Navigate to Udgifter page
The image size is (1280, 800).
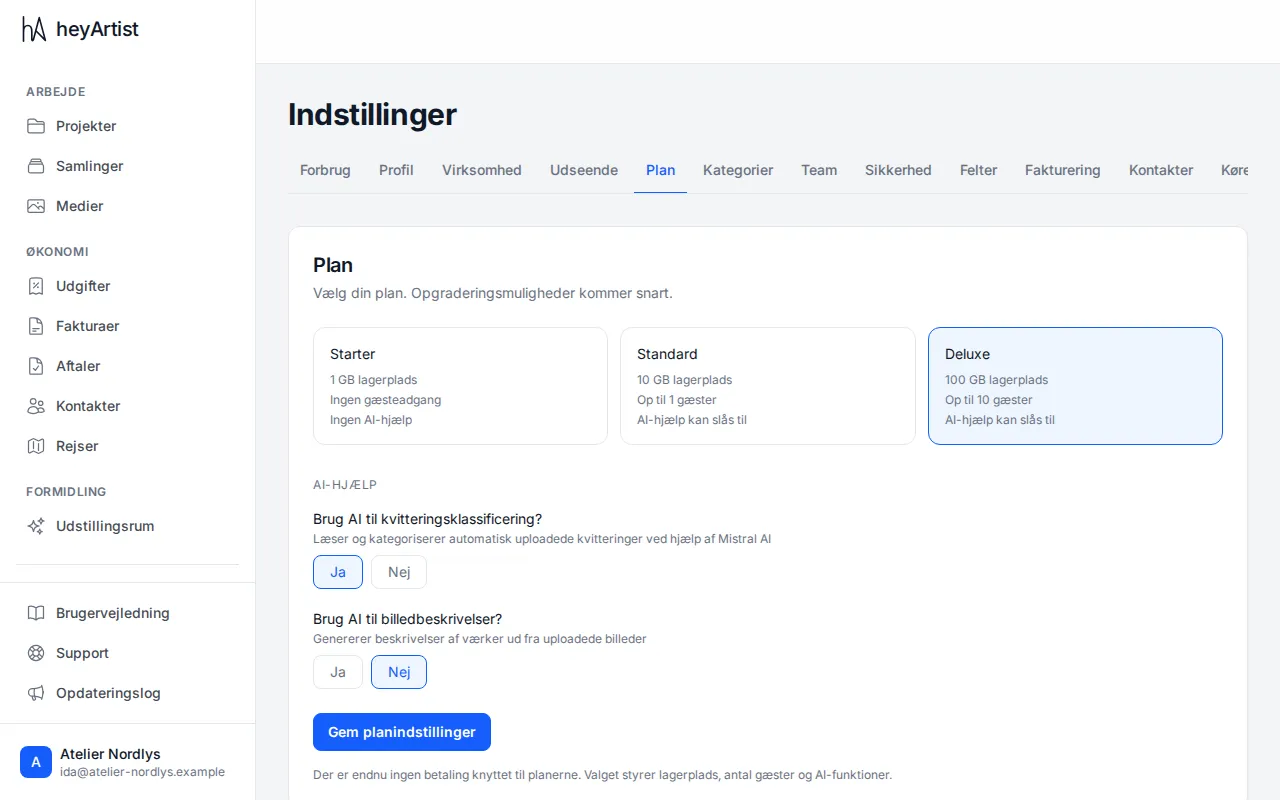(128, 286)
